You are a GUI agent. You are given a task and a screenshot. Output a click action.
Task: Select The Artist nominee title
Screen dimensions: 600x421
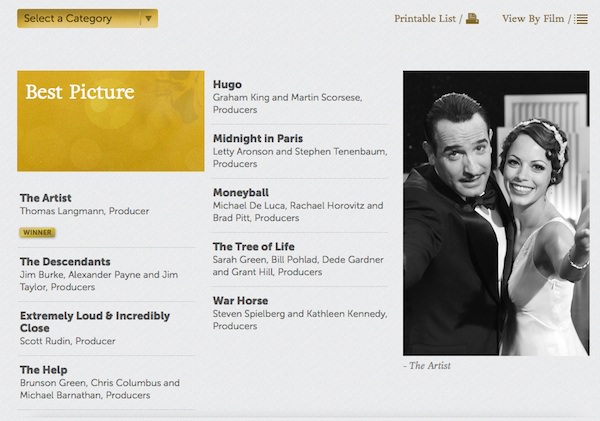[x=46, y=198]
